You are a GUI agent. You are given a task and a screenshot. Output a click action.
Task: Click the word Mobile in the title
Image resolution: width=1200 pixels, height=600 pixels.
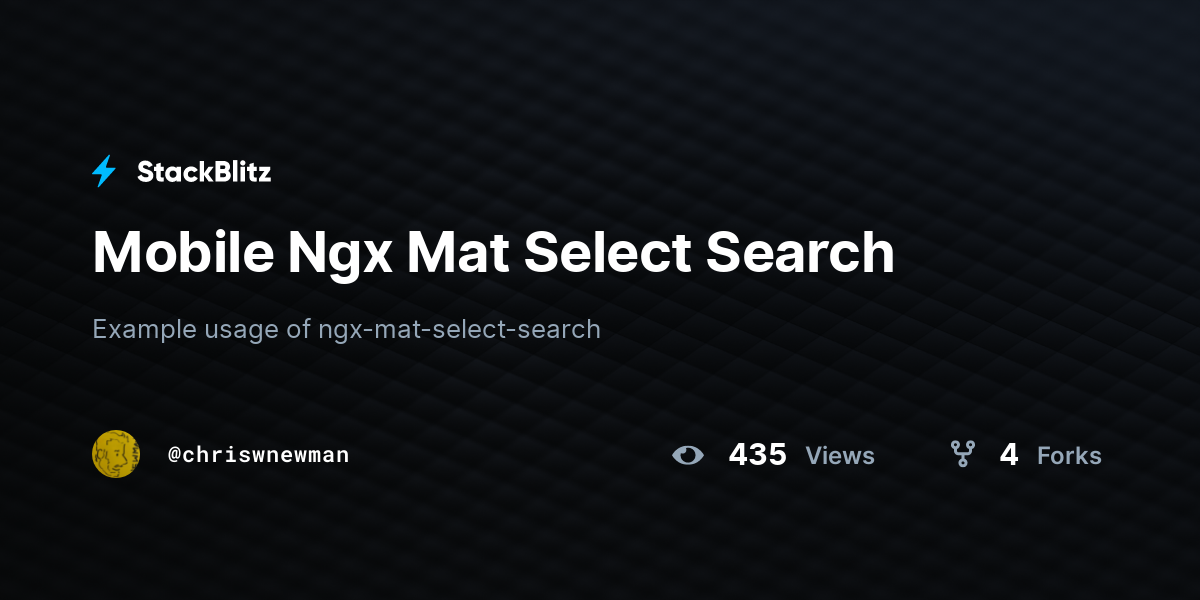coord(183,252)
